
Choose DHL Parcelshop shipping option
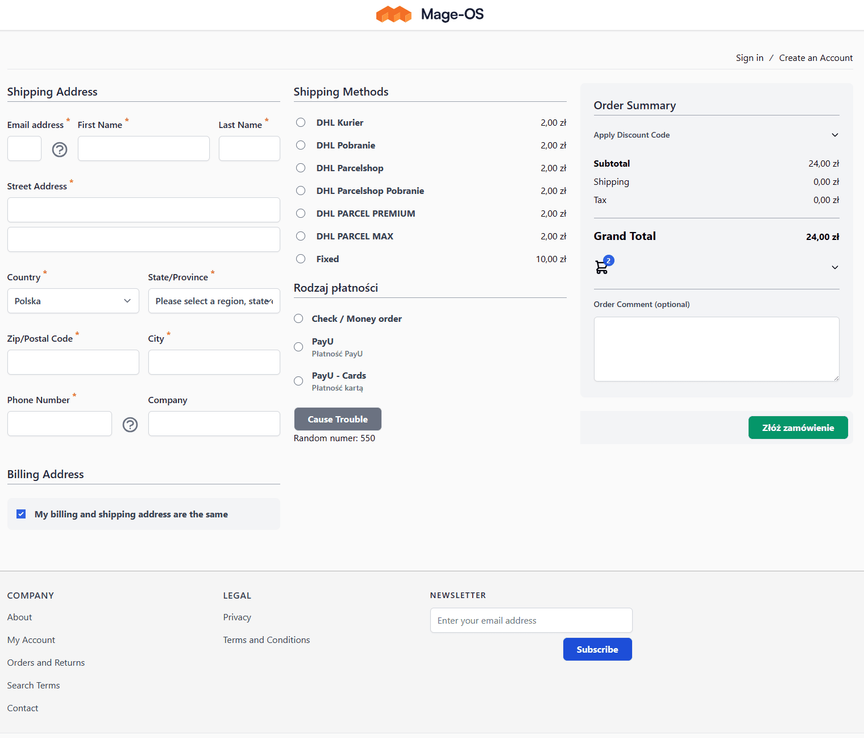tap(300, 168)
